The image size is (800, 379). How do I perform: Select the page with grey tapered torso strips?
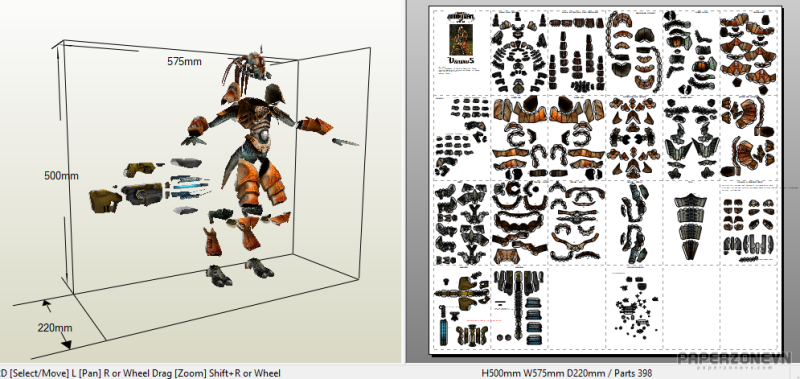pyautogui.click(x=691, y=222)
